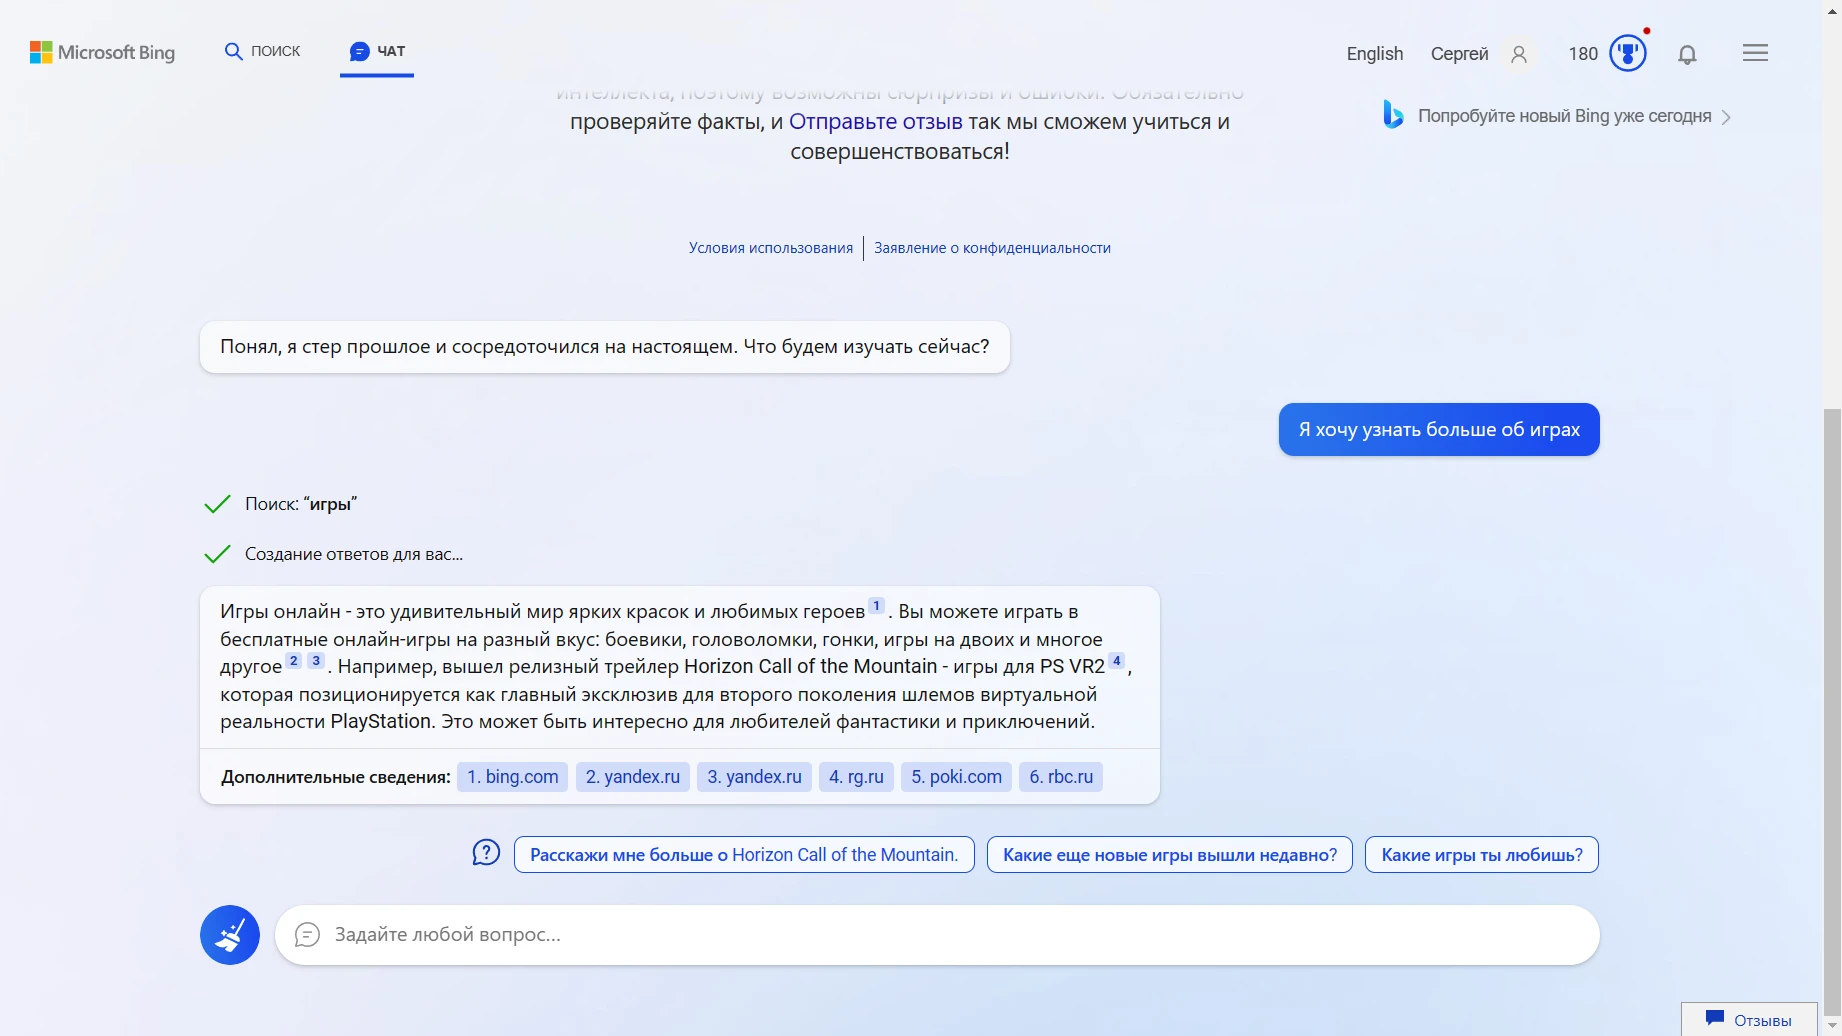Open 'Условия использования'

tap(770, 247)
